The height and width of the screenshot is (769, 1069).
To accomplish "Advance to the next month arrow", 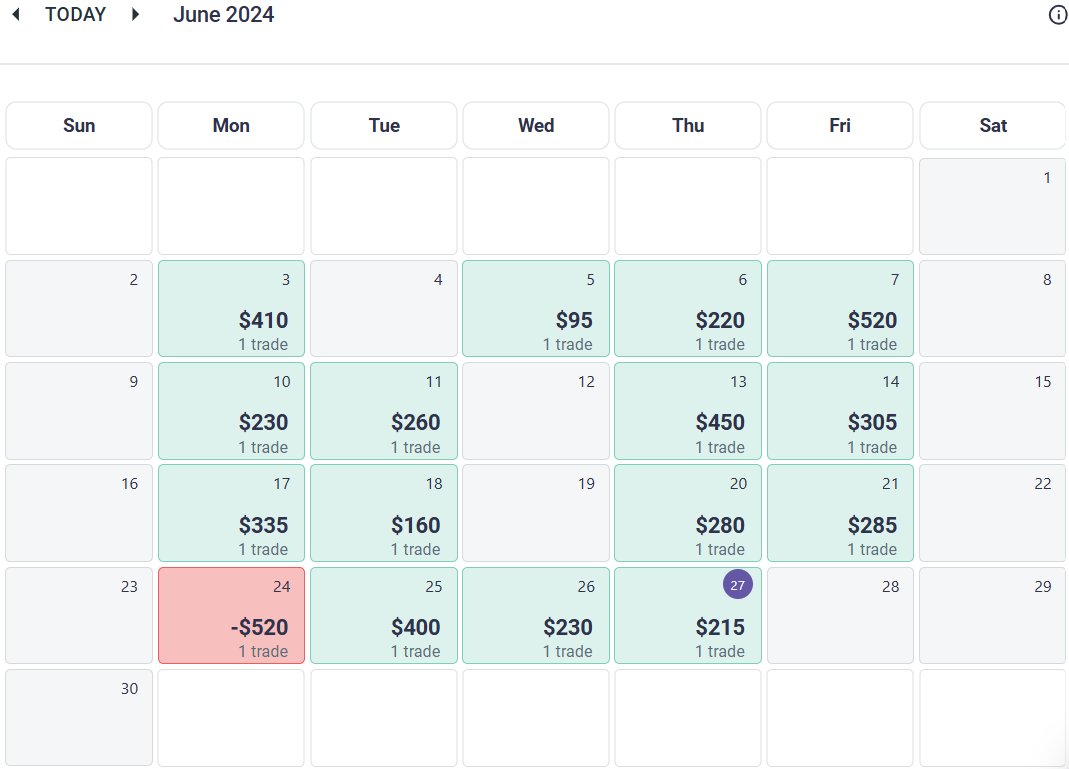I will click(x=136, y=15).
